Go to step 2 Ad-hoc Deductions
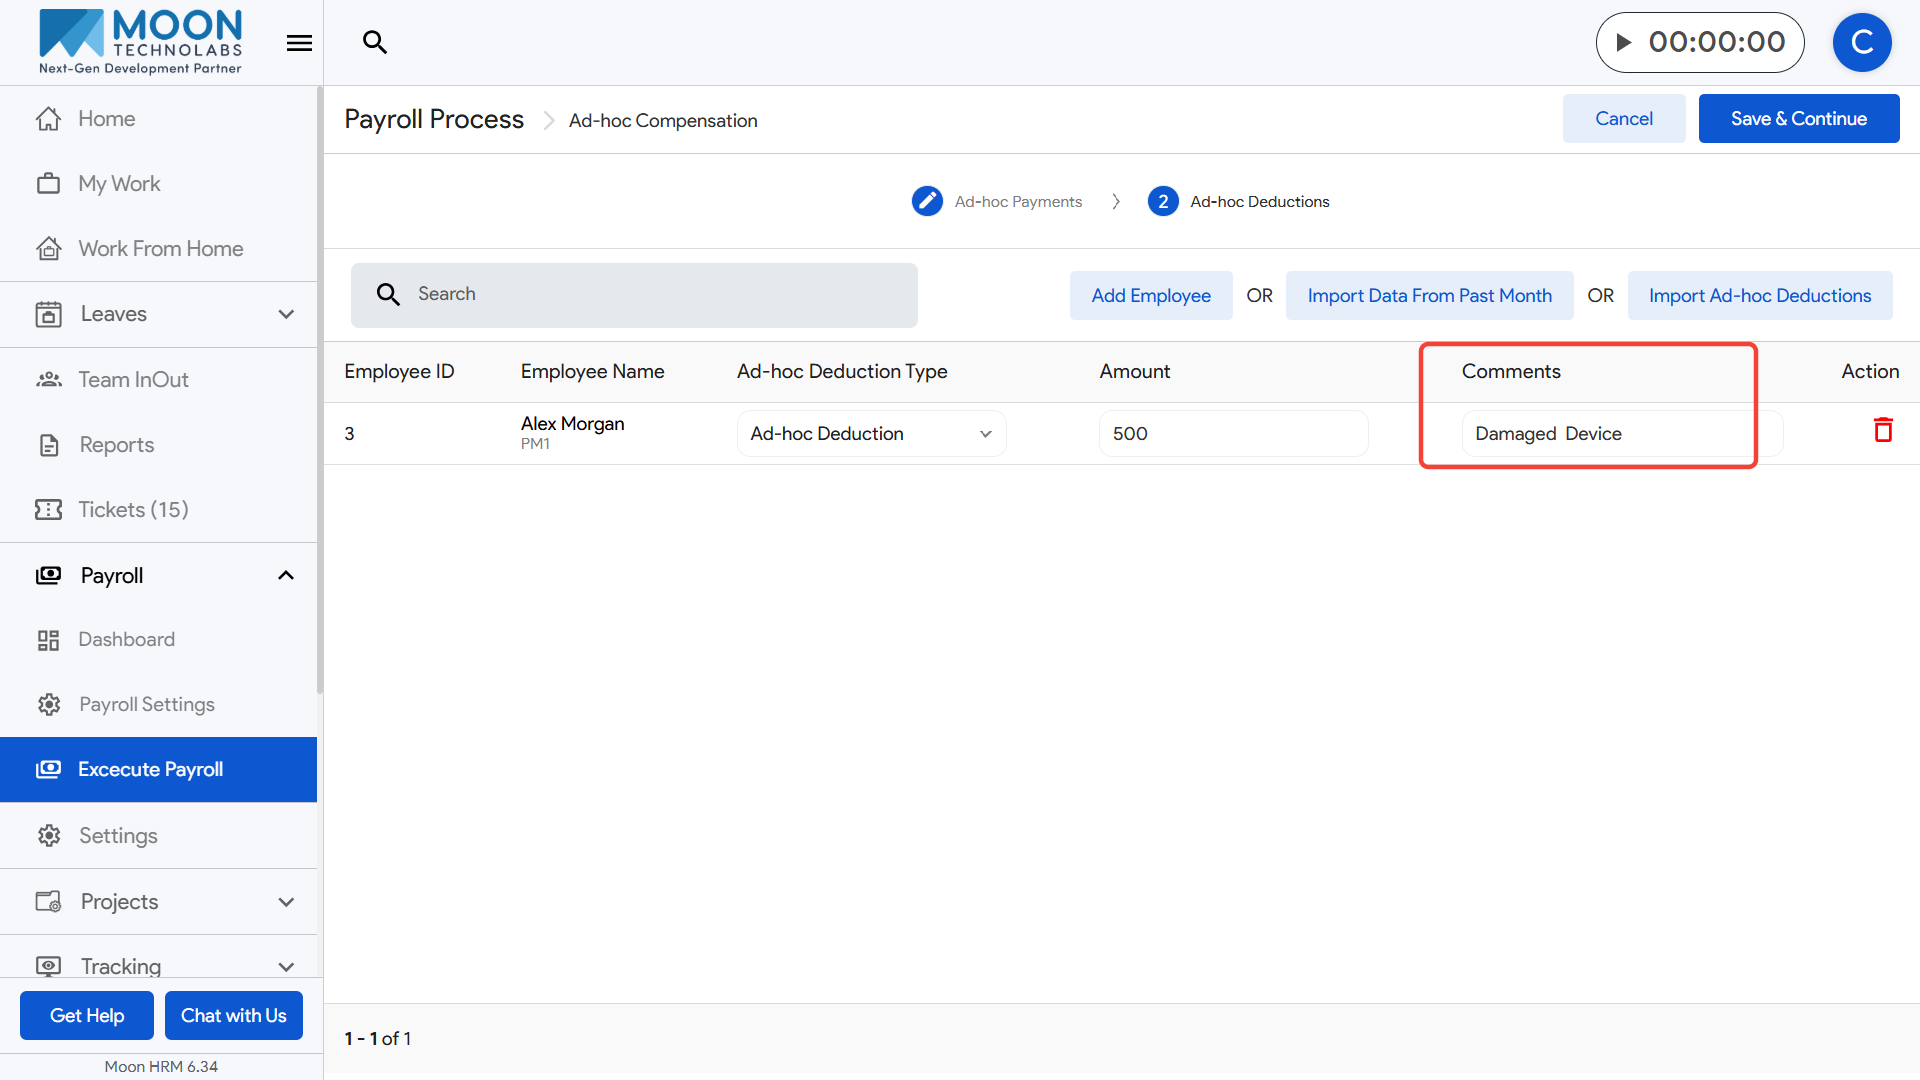Viewport: 1920px width, 1080px height. coord(1163,201)
